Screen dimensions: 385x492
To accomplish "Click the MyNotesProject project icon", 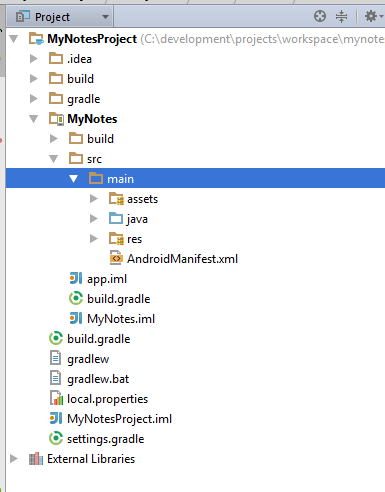I will click(x=36, y=39).
